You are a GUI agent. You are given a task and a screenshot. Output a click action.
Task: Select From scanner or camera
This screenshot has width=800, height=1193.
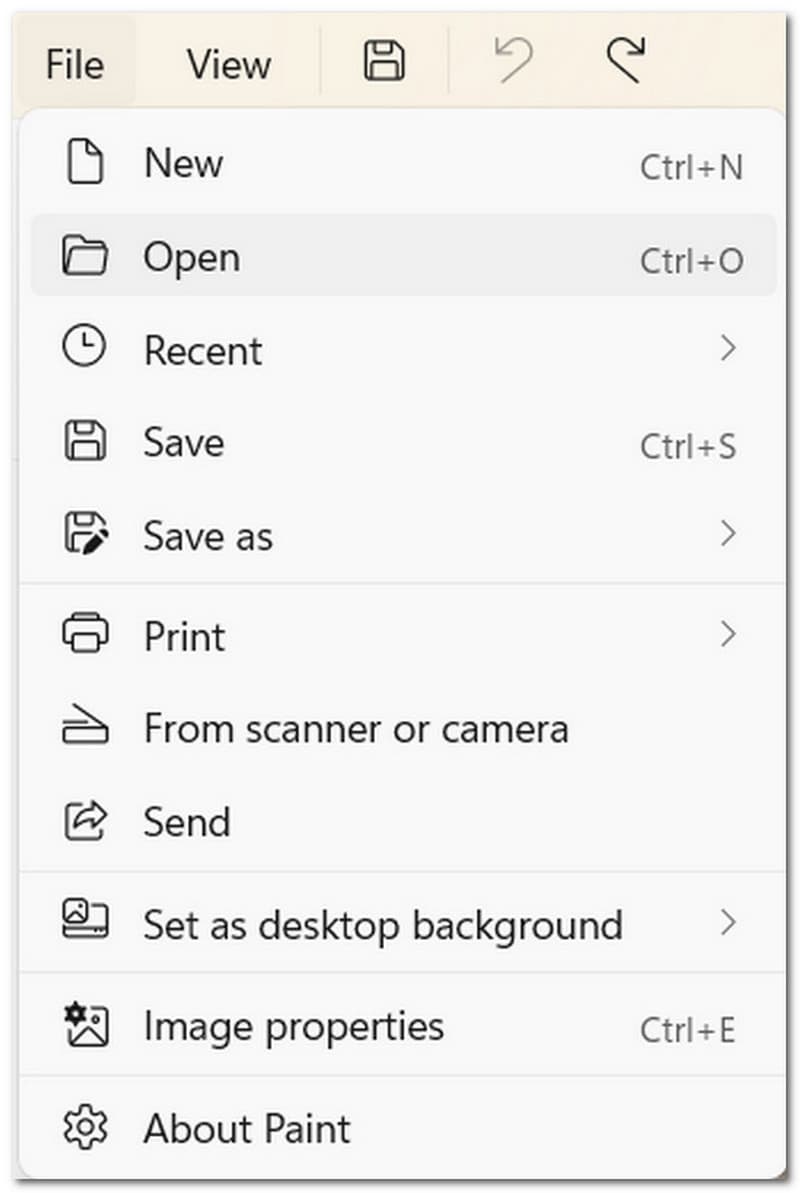pyautogui.click(x=356, y=729)
